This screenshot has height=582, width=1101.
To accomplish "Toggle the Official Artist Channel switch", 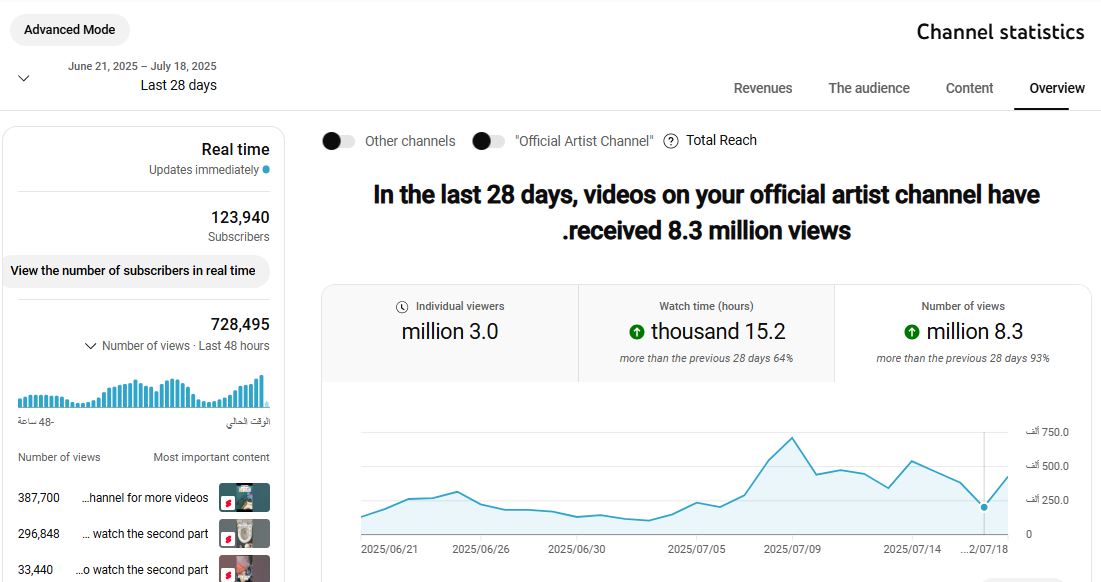I will tap(488, 141).
